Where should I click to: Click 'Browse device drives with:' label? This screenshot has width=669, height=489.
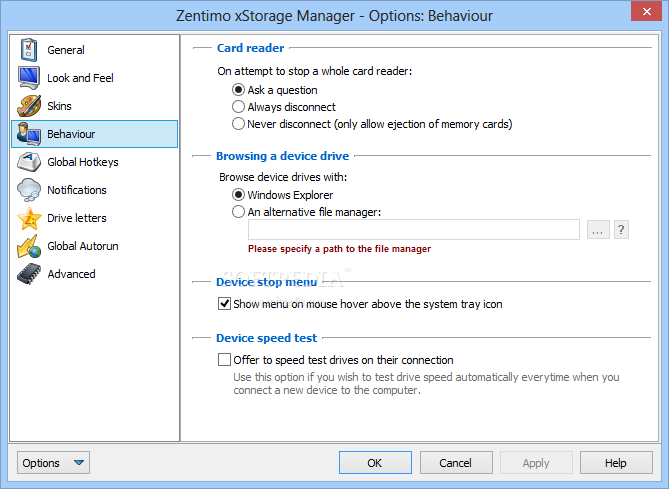(283, 177)
